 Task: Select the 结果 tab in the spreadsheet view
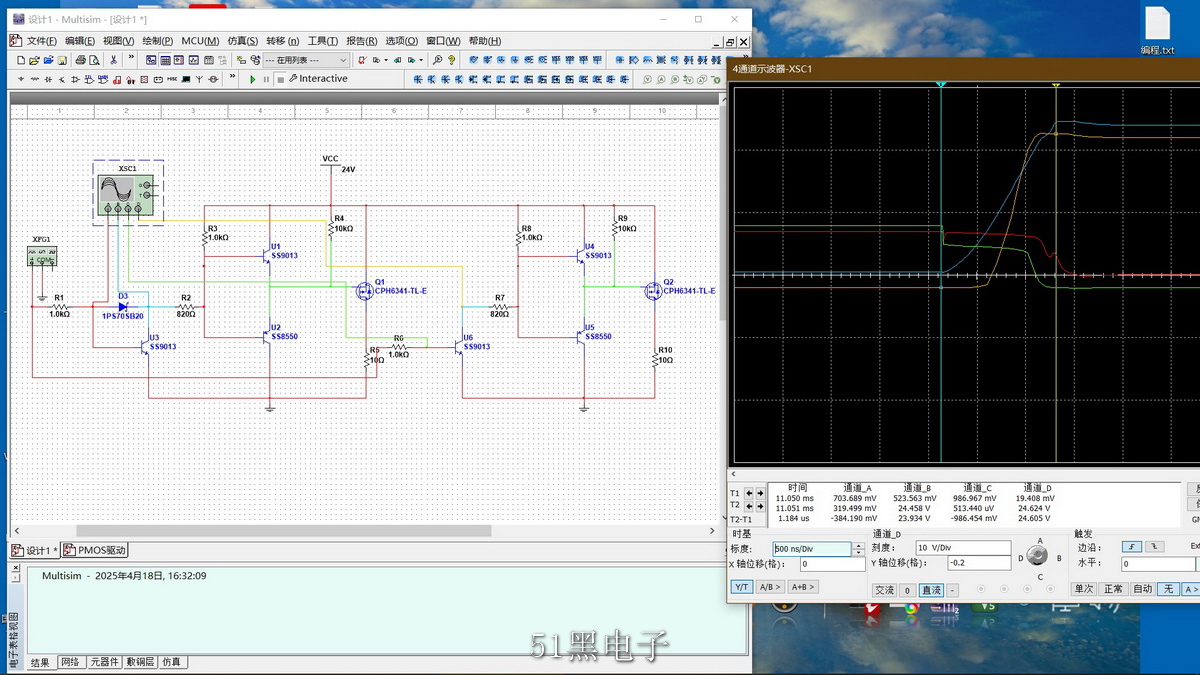click(x=40, y=662)
